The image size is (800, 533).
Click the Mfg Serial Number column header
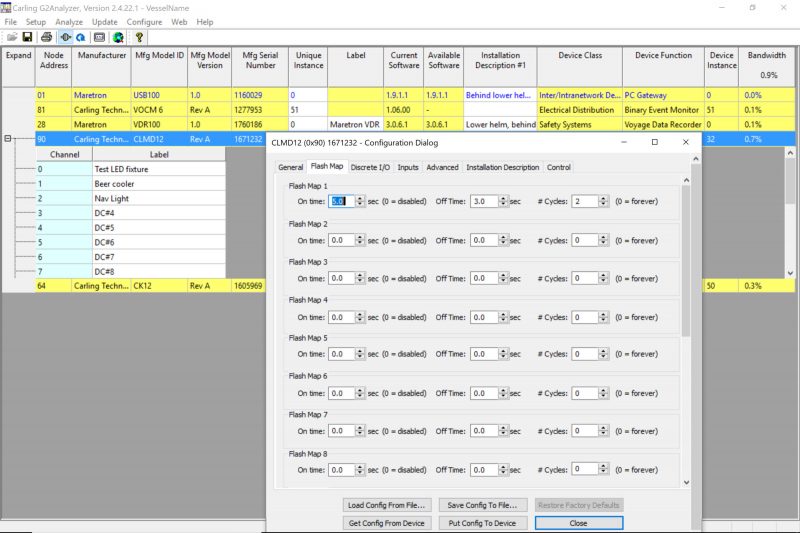(260, 67)
